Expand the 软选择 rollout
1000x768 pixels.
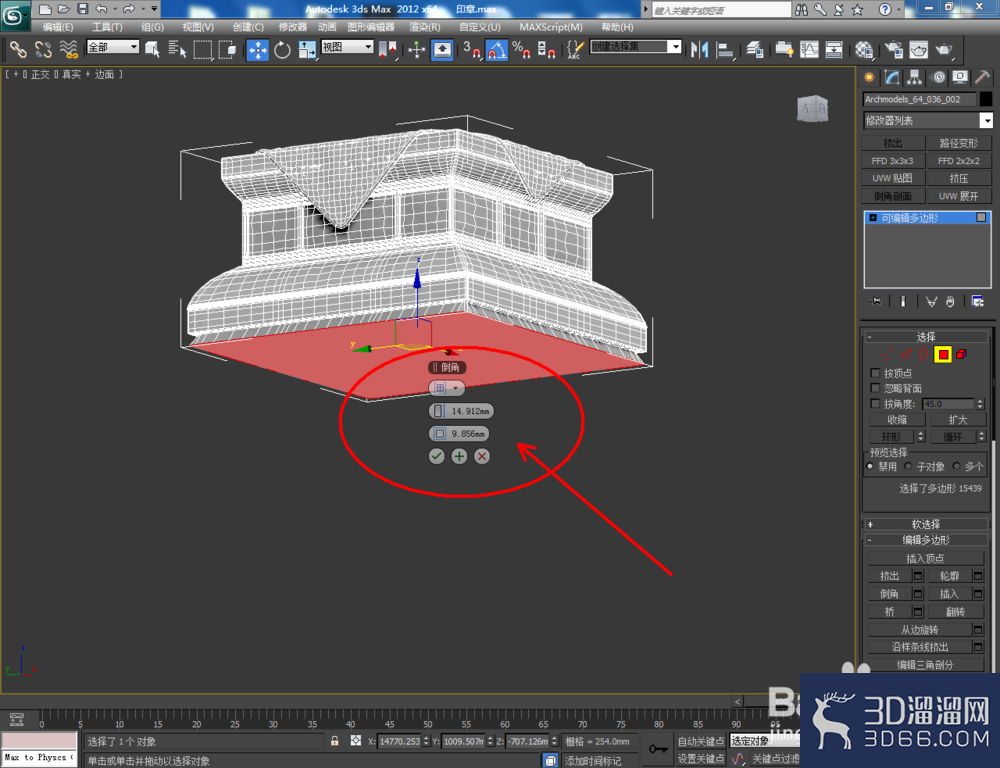pyautogui.click(x=925, y=524)
